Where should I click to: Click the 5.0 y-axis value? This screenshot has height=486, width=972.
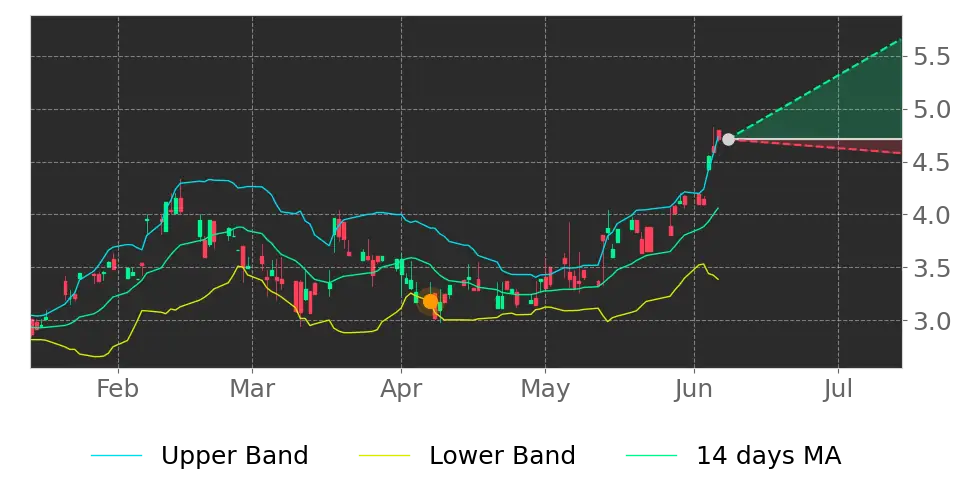(932, 110)
